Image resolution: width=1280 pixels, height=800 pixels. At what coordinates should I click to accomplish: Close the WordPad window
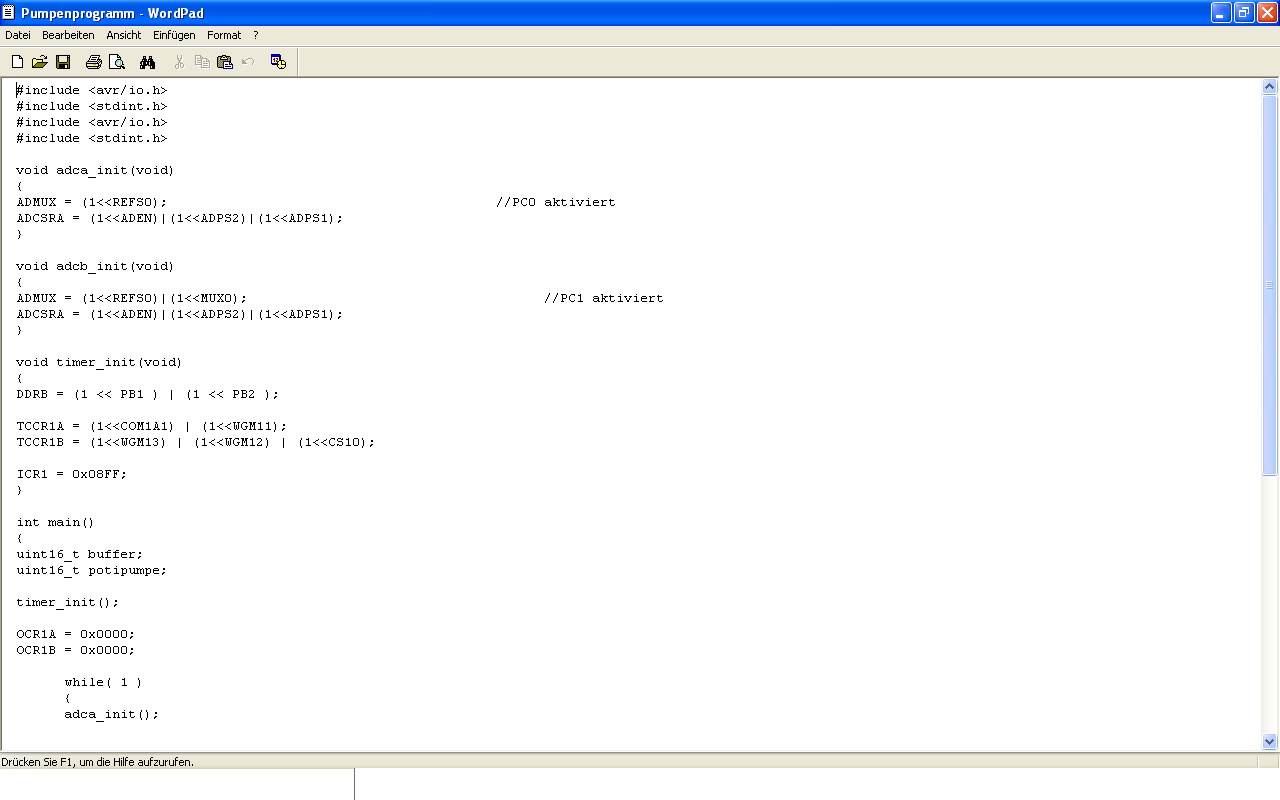(1267, 12)
